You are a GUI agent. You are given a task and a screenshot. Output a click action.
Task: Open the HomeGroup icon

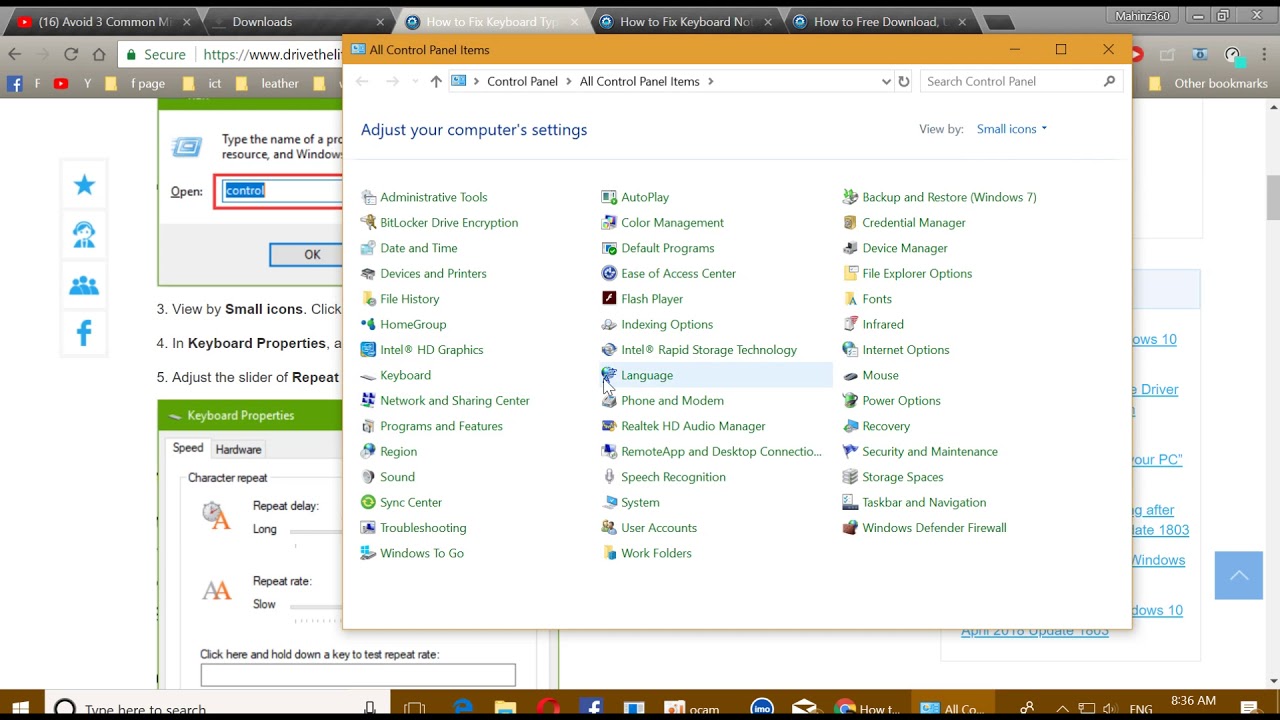(368, 324)
